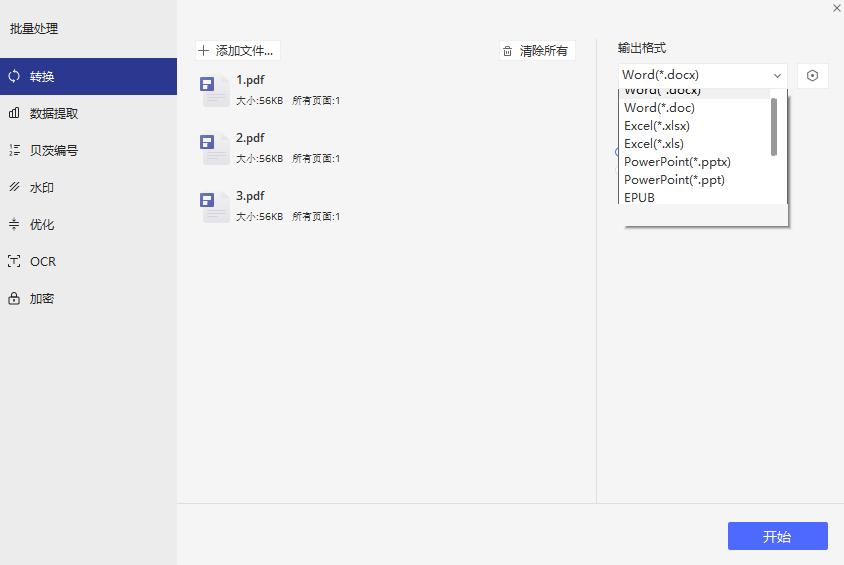Choose Excel(*.xls) from the list
The height and width of the screenshot is (565, 844).
[694, 144]
